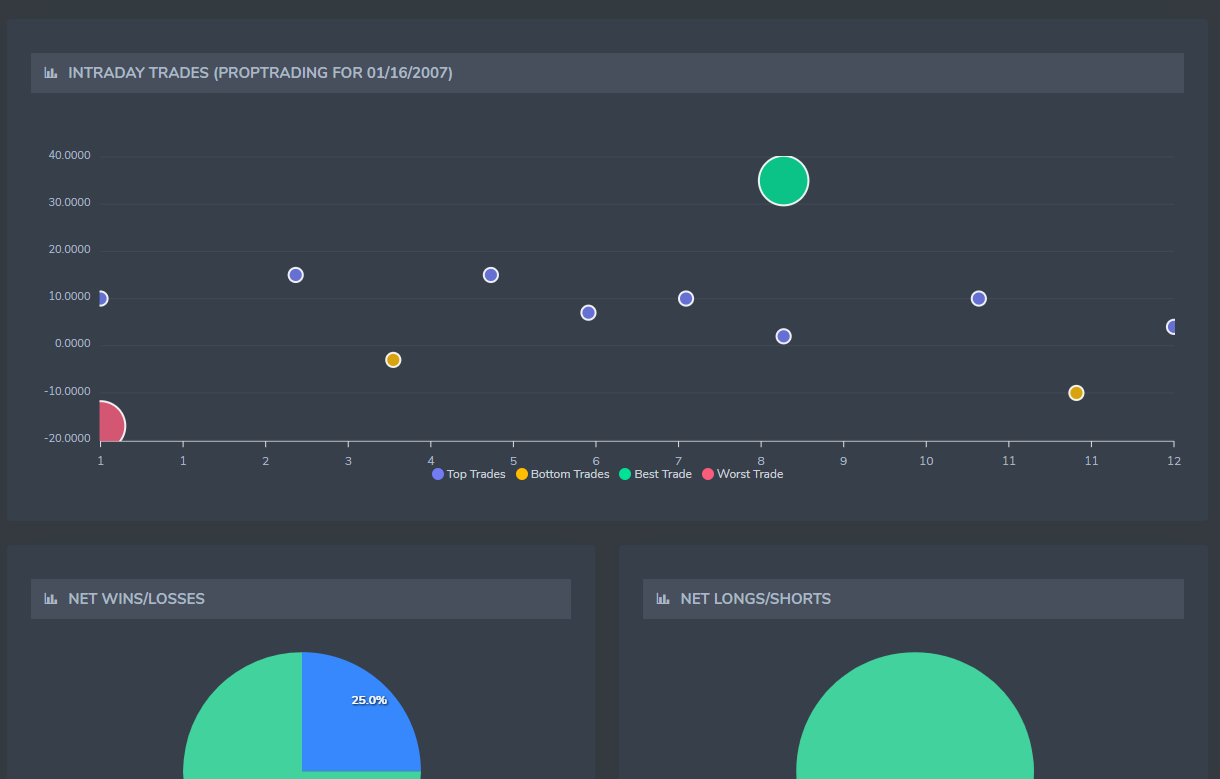Disable Worst Trade series in legend
Screen dimensions: 1220x779
(x=742, y=474)
